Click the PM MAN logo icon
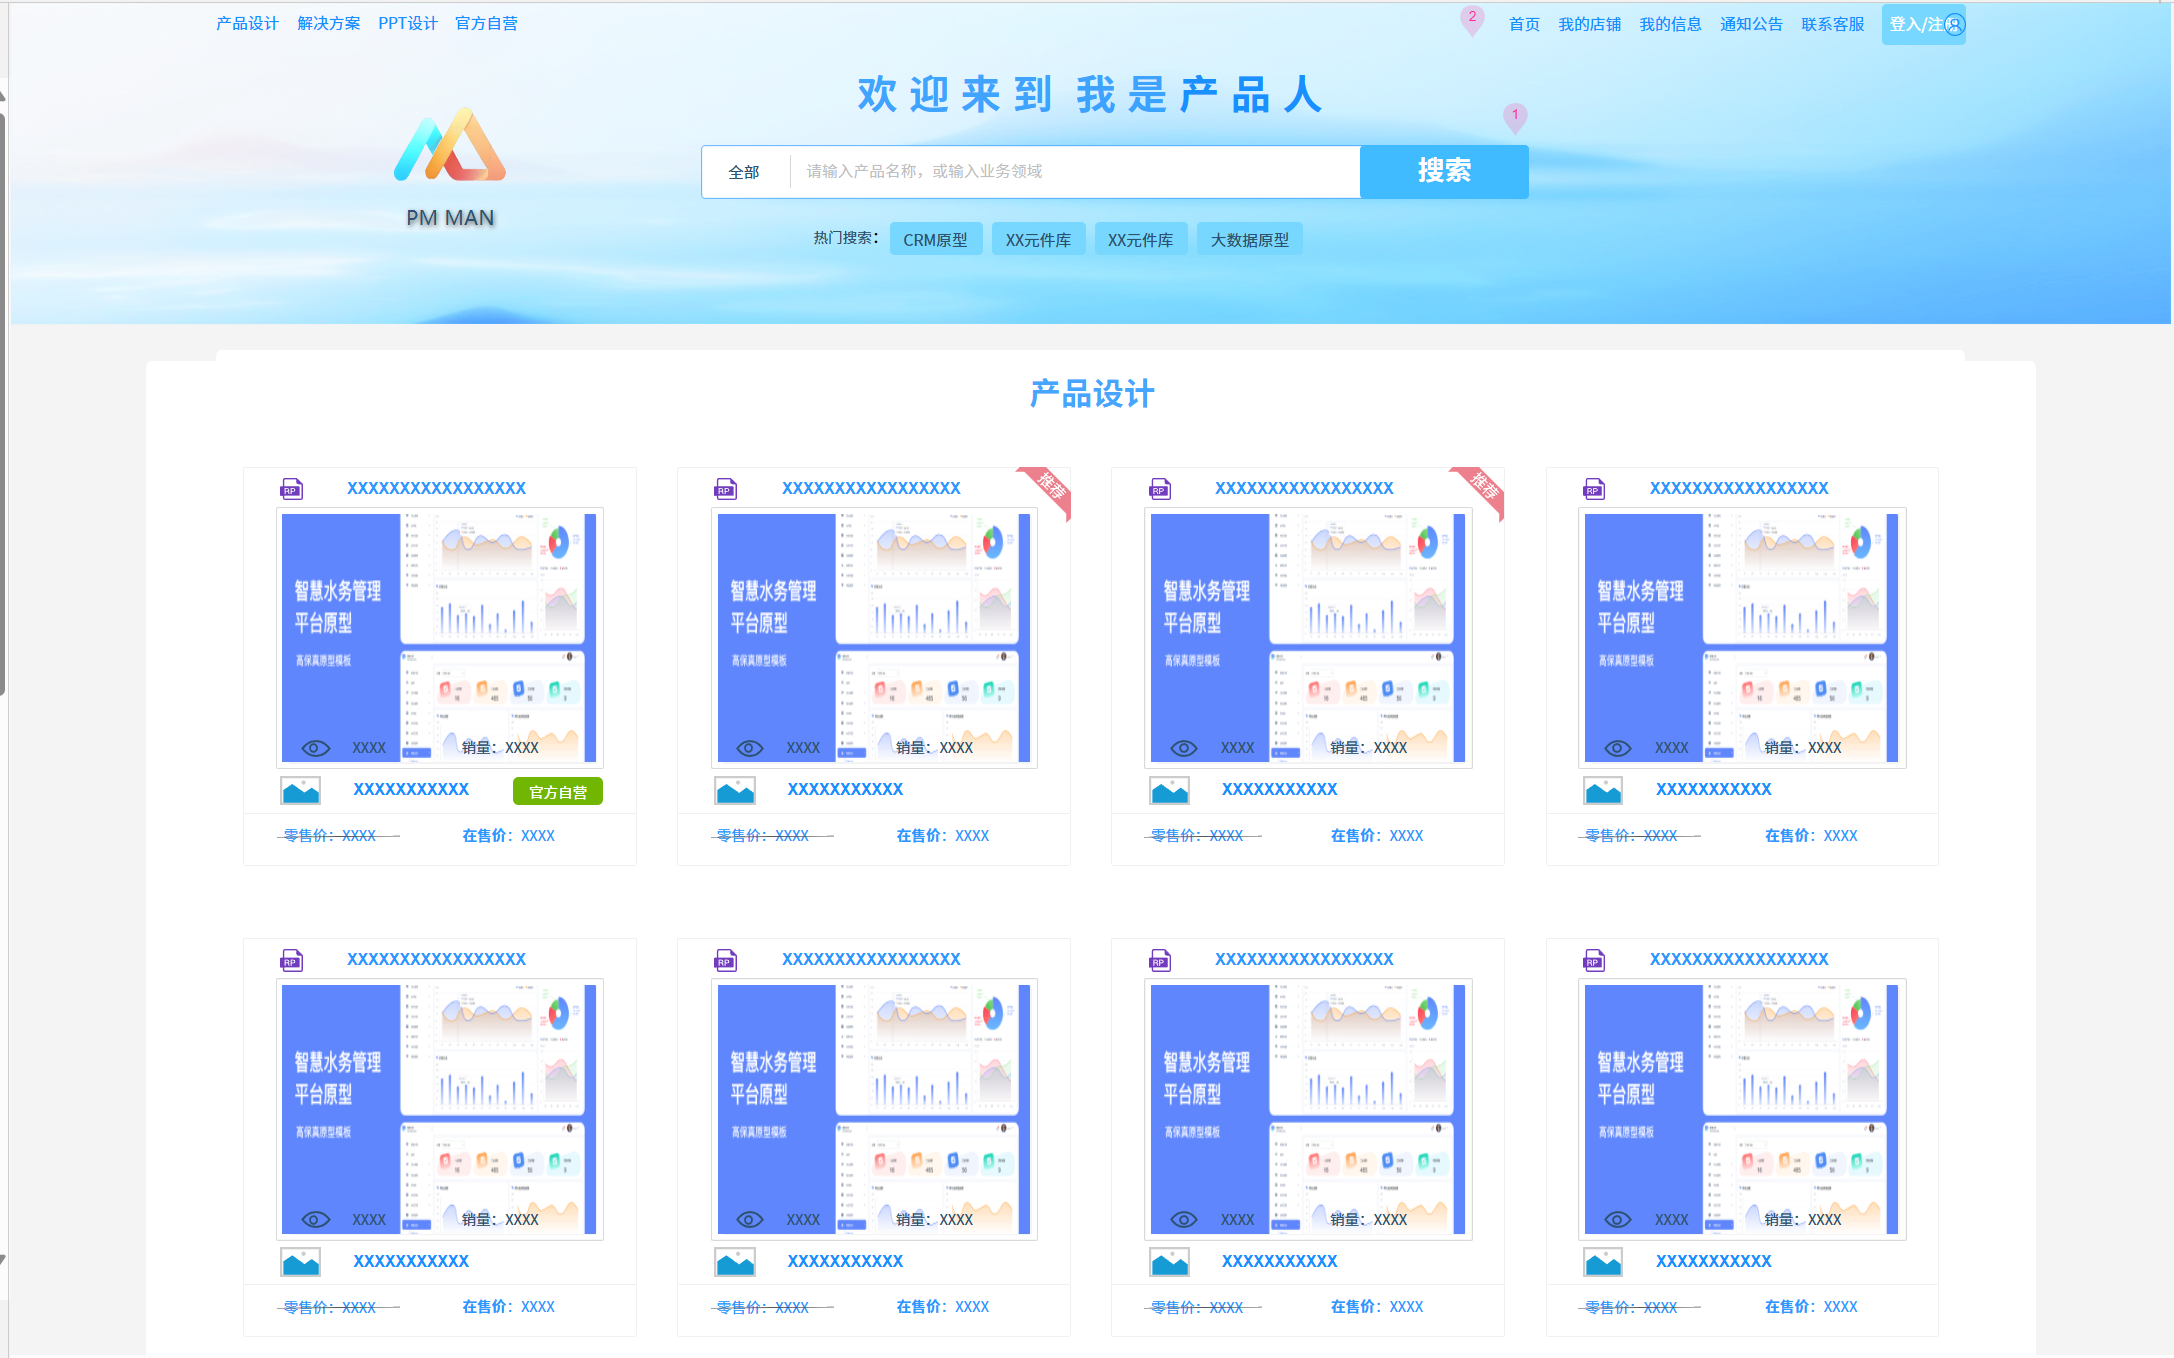 coord(450,146)
